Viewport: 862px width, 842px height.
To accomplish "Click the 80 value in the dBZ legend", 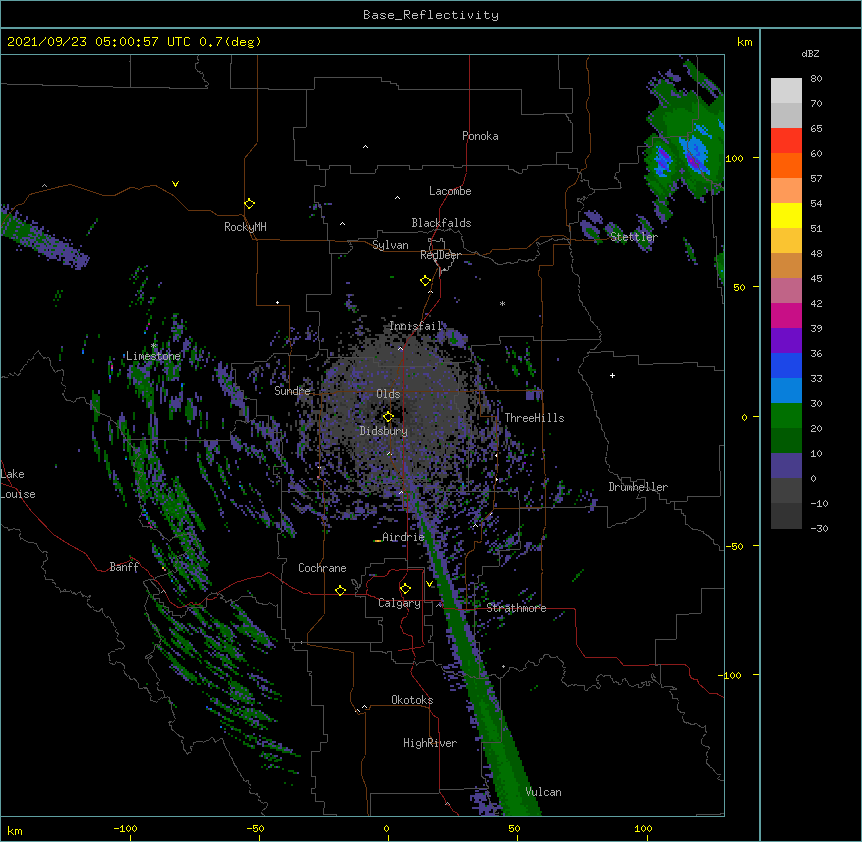I will click(816, 79).
